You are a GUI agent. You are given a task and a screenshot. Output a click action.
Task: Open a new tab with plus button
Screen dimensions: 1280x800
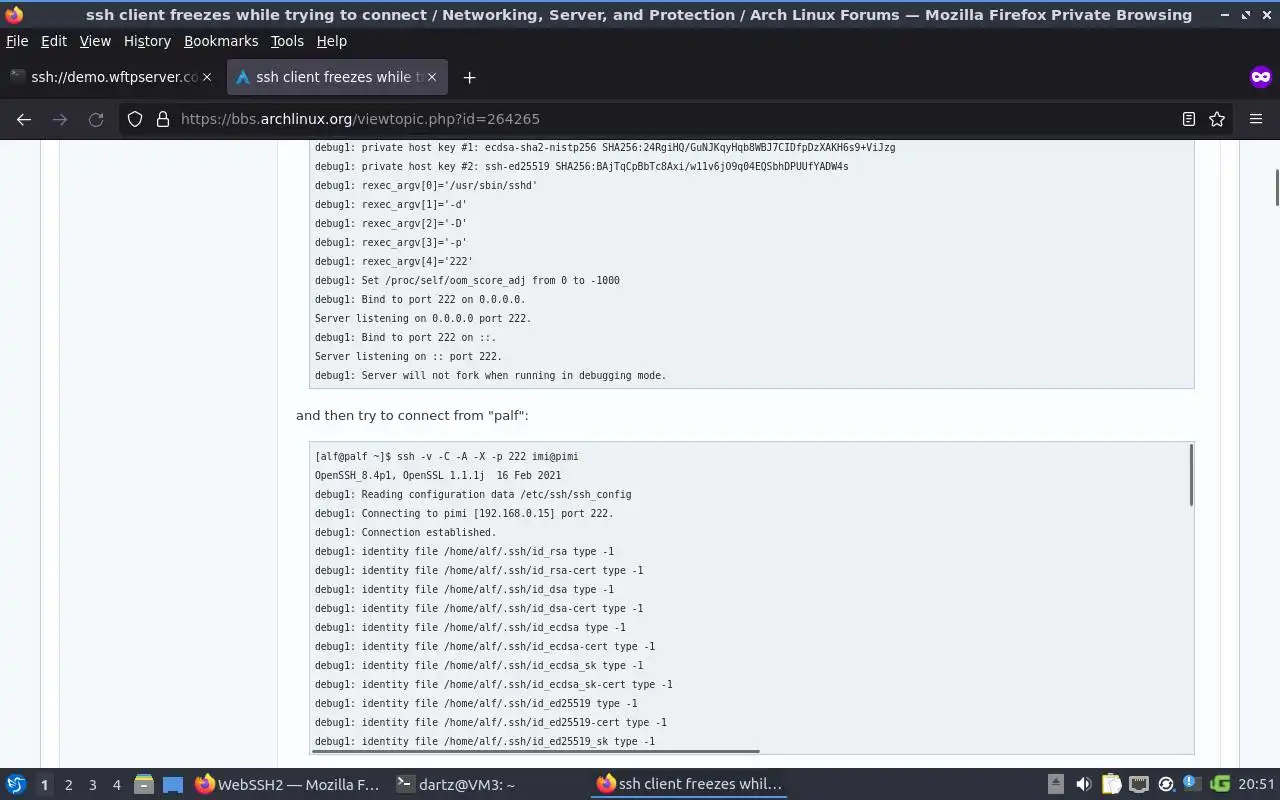pyautogui.click(x=469, y=77)
